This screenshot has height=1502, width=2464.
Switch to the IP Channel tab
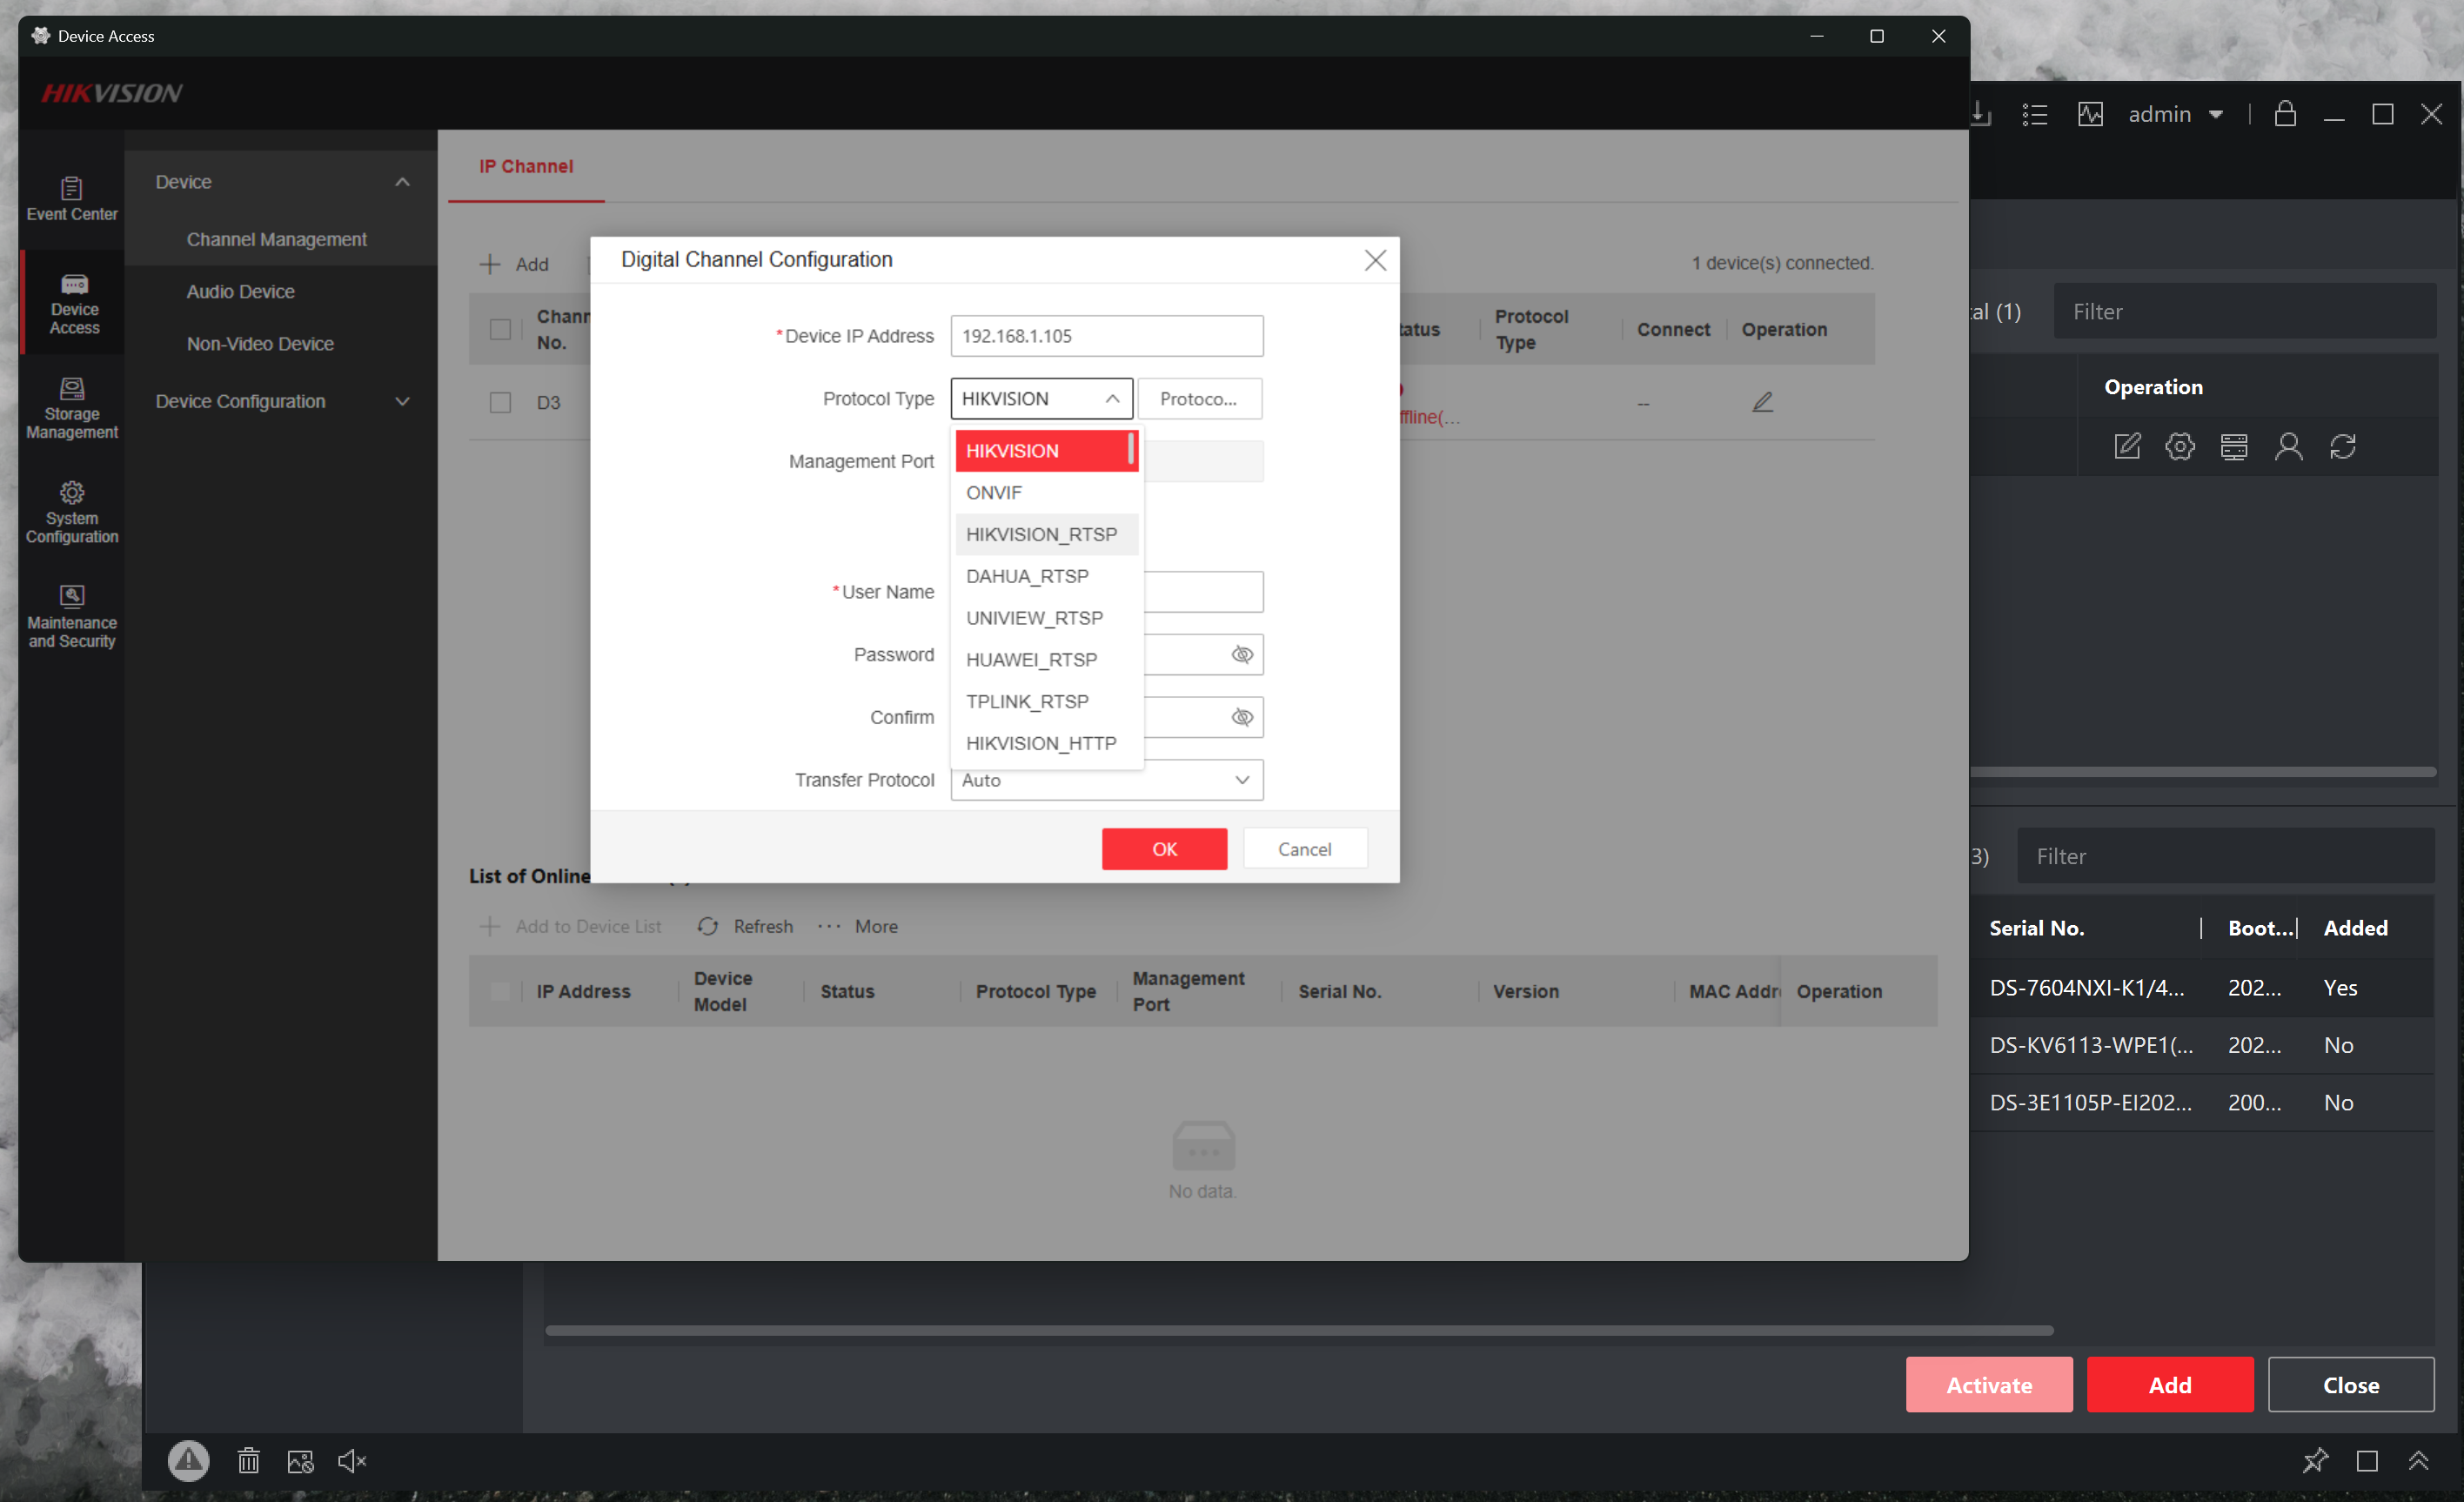tap(525, 166)
